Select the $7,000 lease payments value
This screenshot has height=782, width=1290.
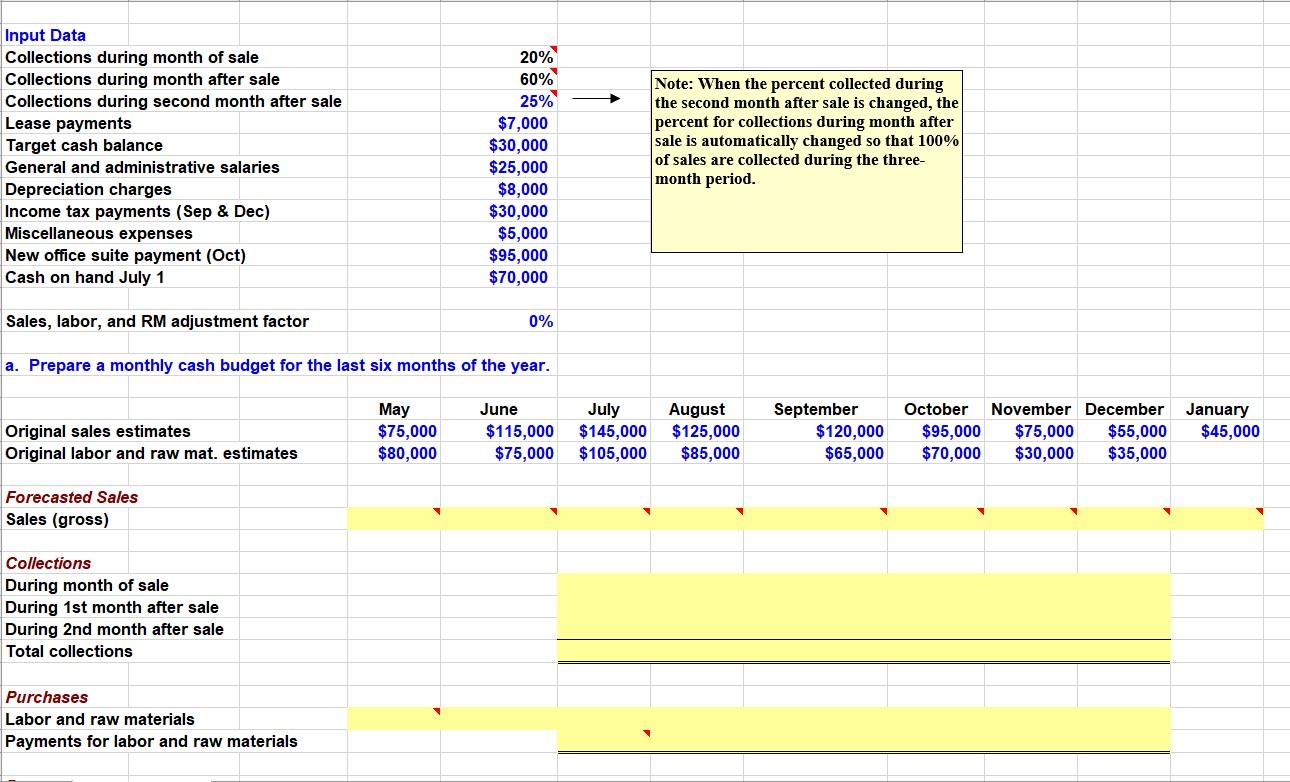(523, 123)
